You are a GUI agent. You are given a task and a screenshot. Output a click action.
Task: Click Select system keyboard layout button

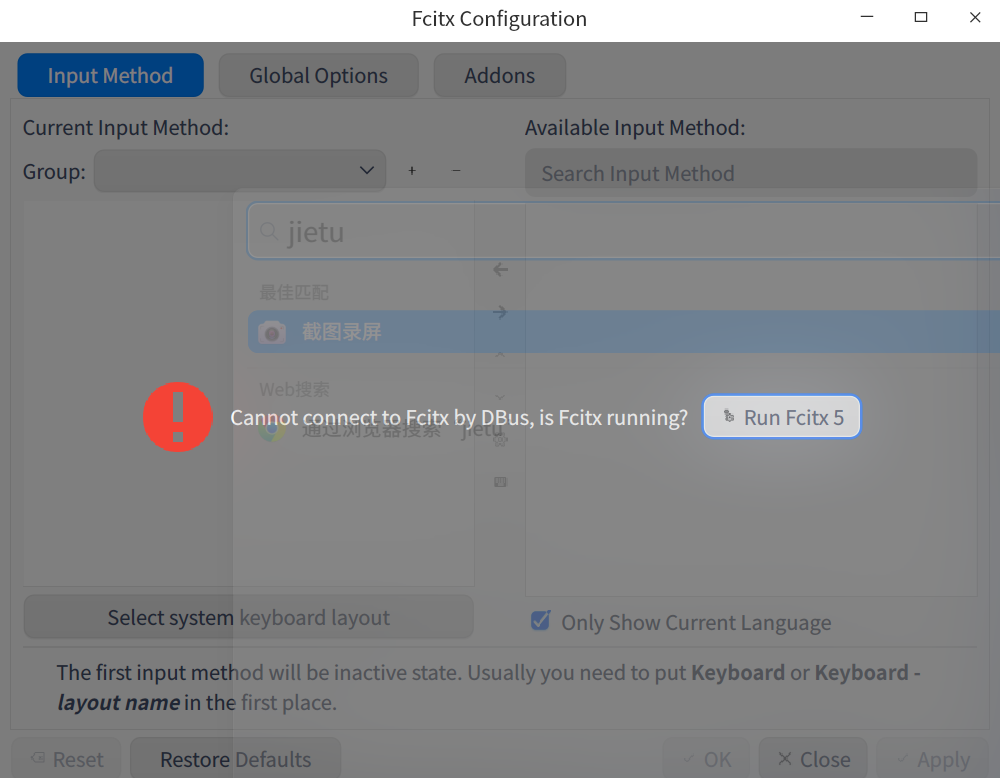248,618
